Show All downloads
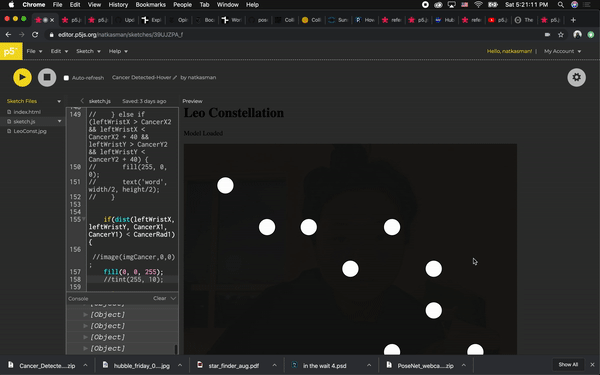This screenshot has height=375, width=600. tap(568, 364)
